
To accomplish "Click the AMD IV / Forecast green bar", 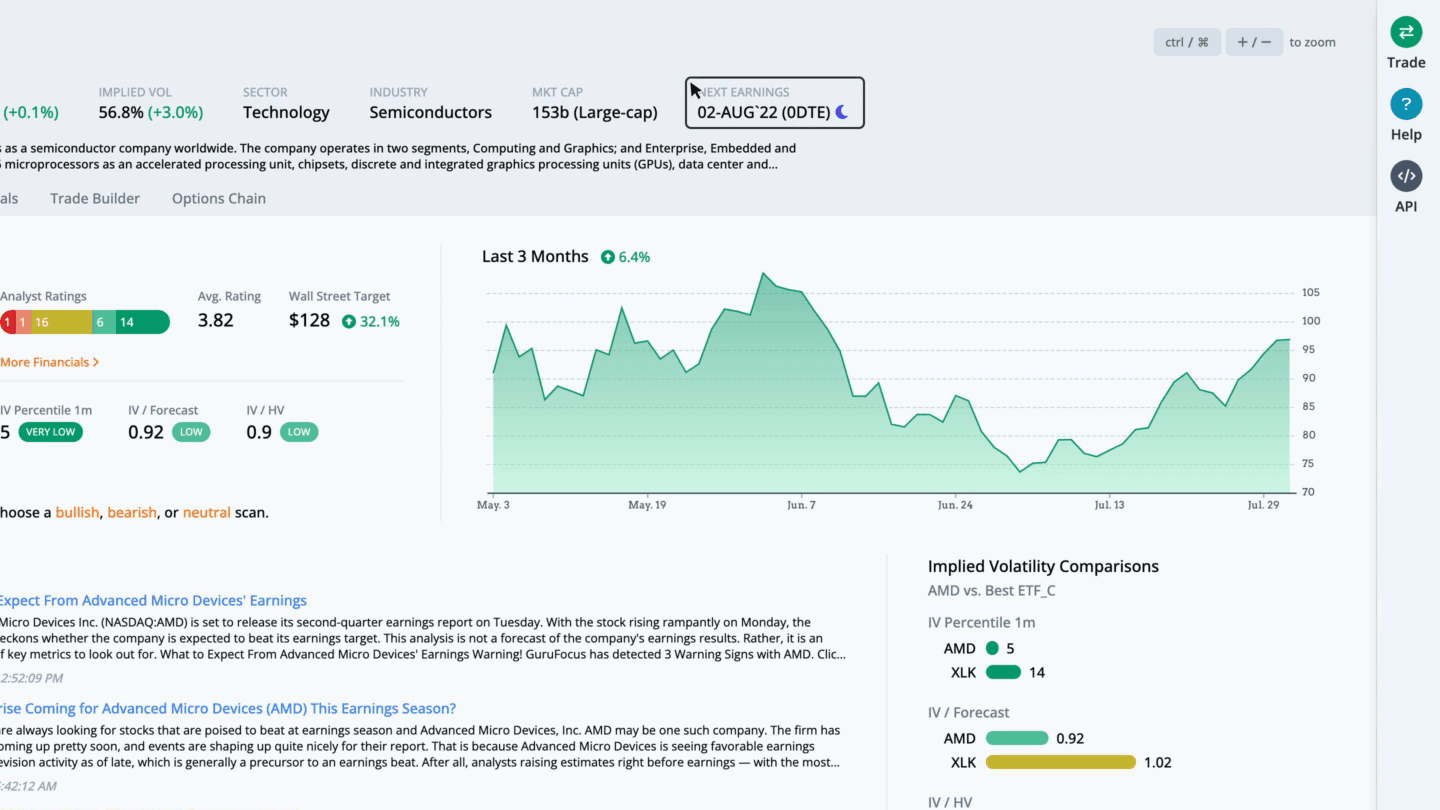I will tap(1016, 738).
